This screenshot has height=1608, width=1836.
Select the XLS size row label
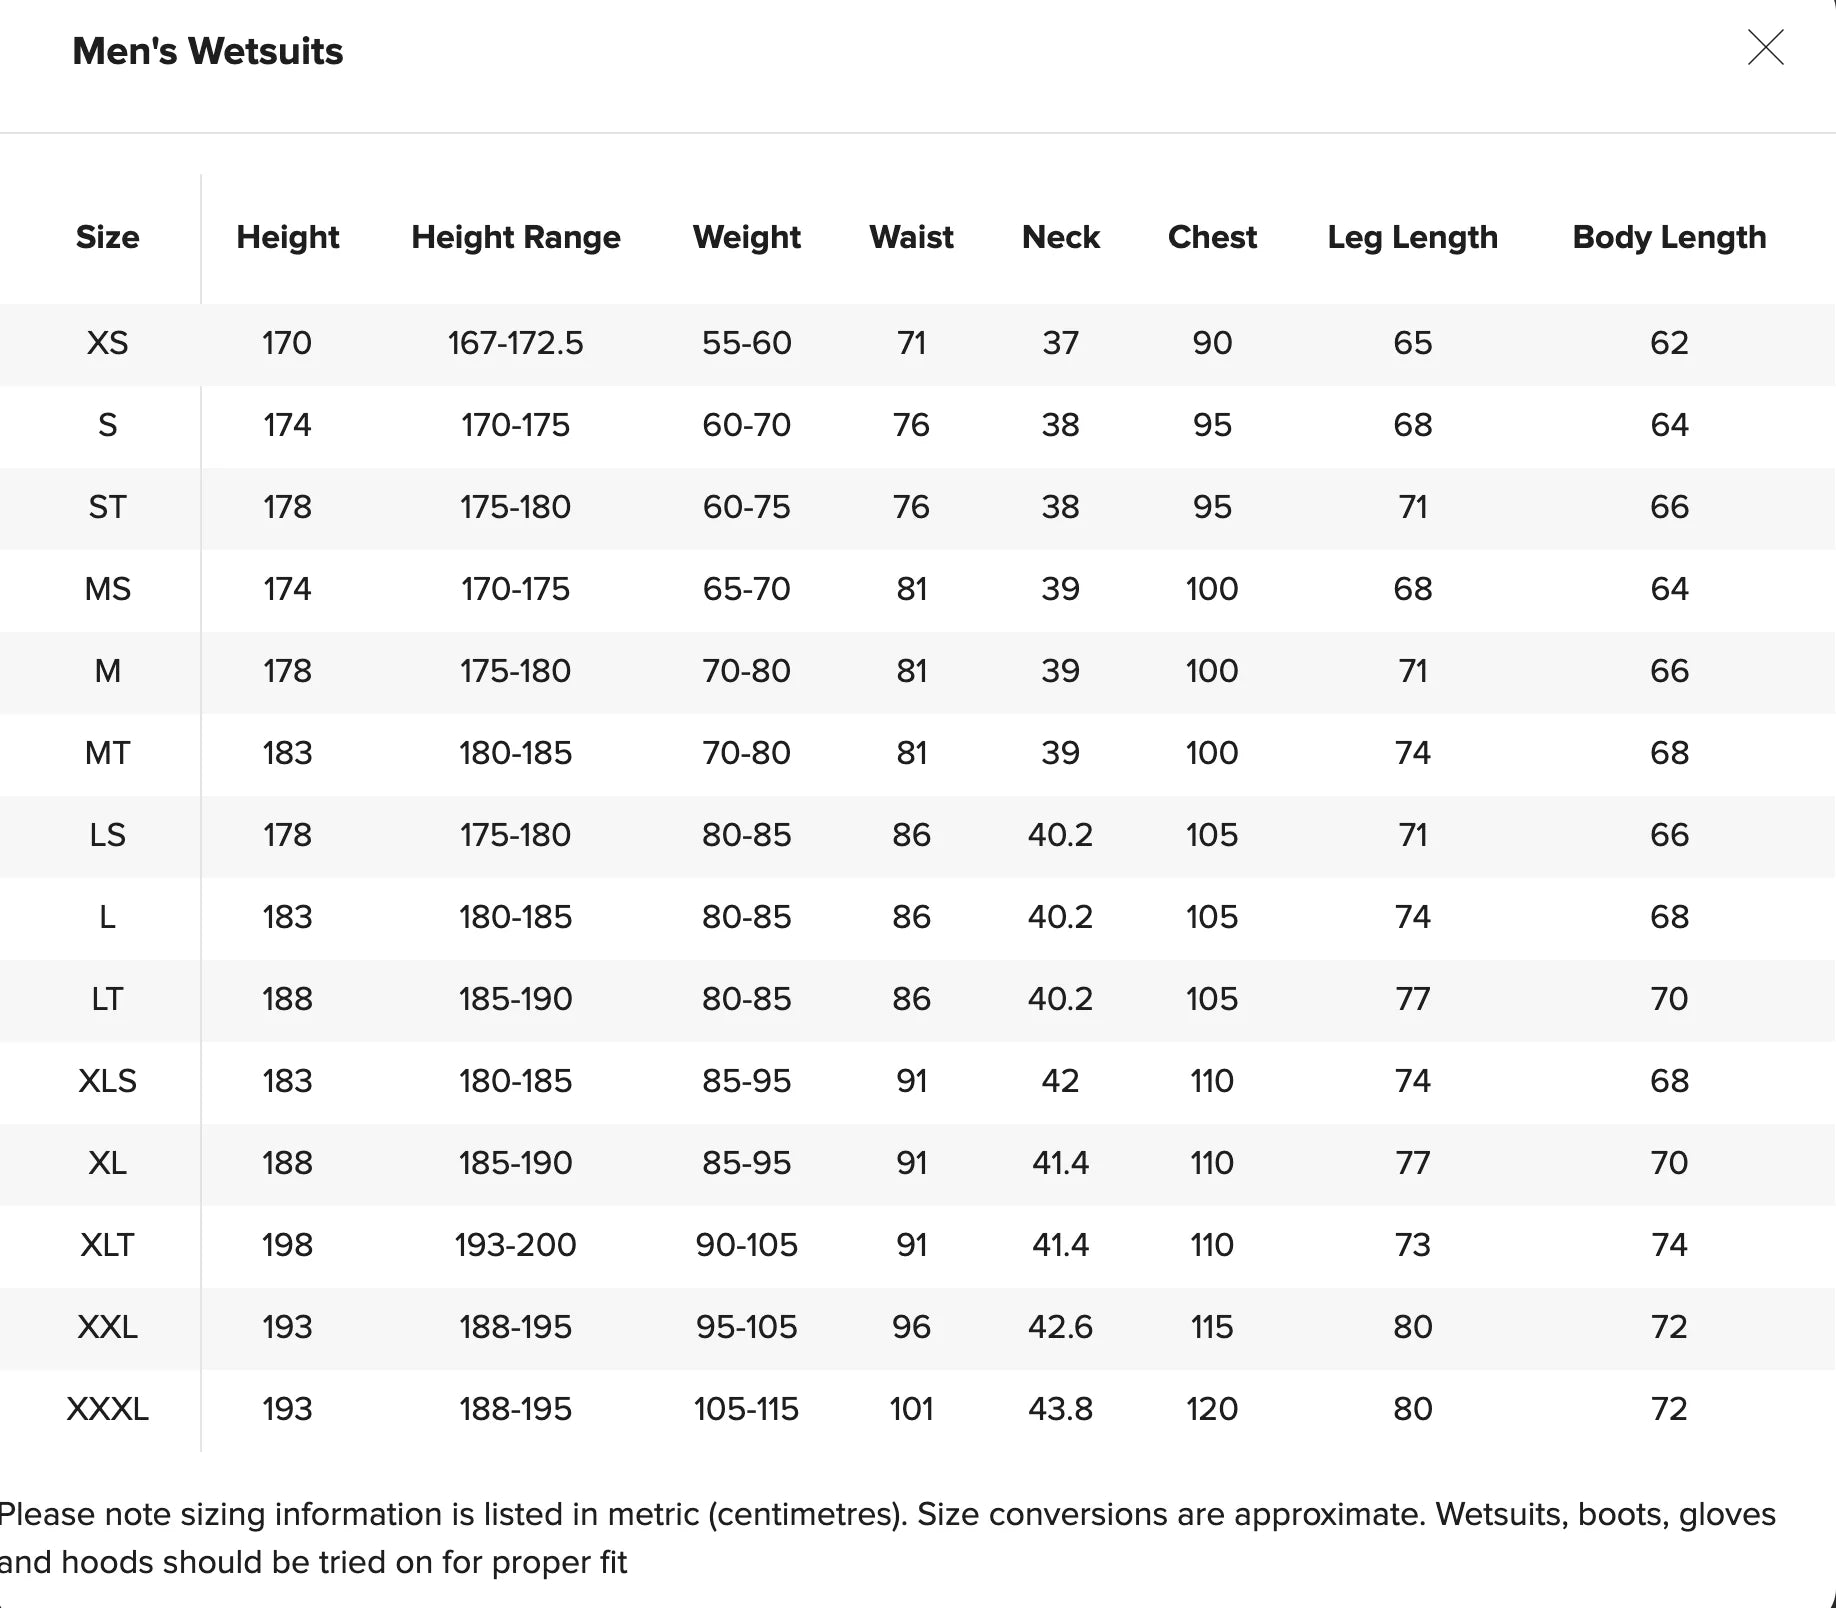[x=108, y=1081]
